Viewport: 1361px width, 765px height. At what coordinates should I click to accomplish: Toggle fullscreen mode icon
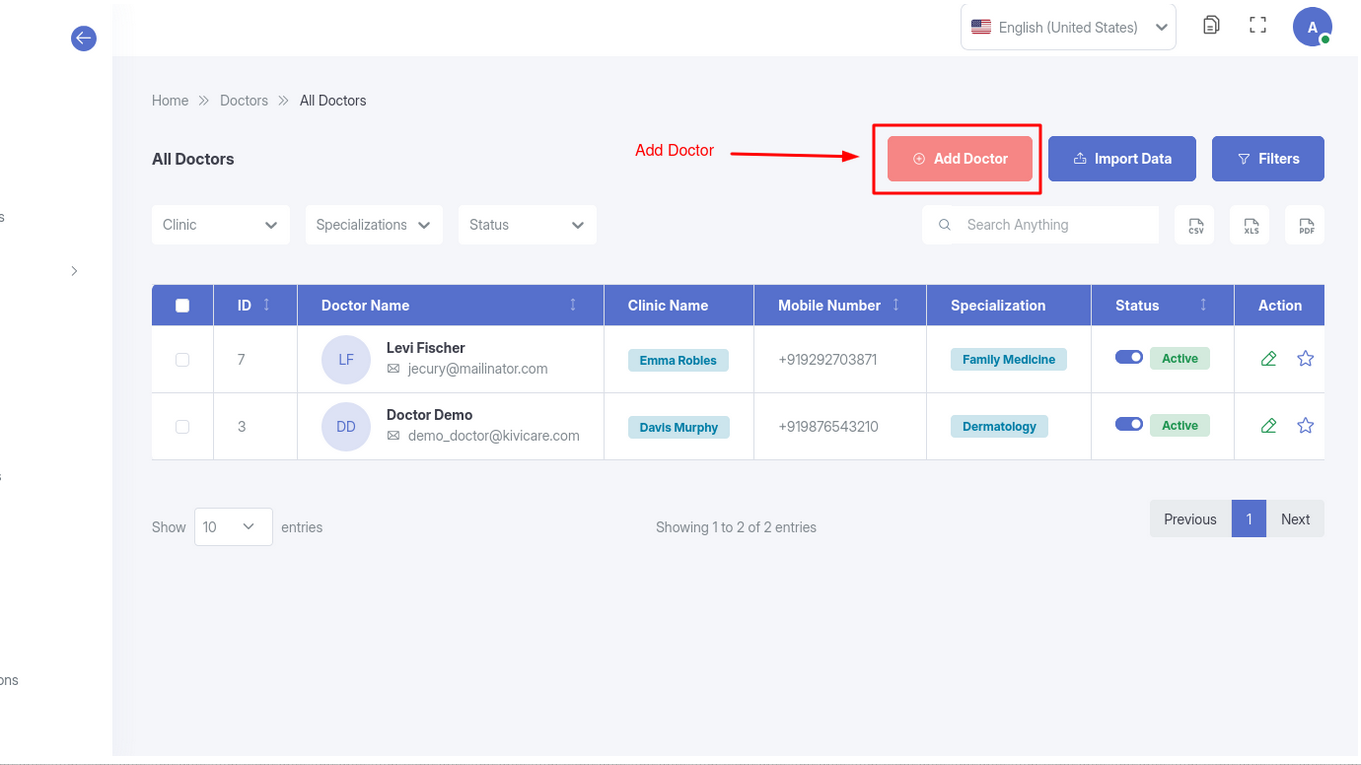point(1258,26)
